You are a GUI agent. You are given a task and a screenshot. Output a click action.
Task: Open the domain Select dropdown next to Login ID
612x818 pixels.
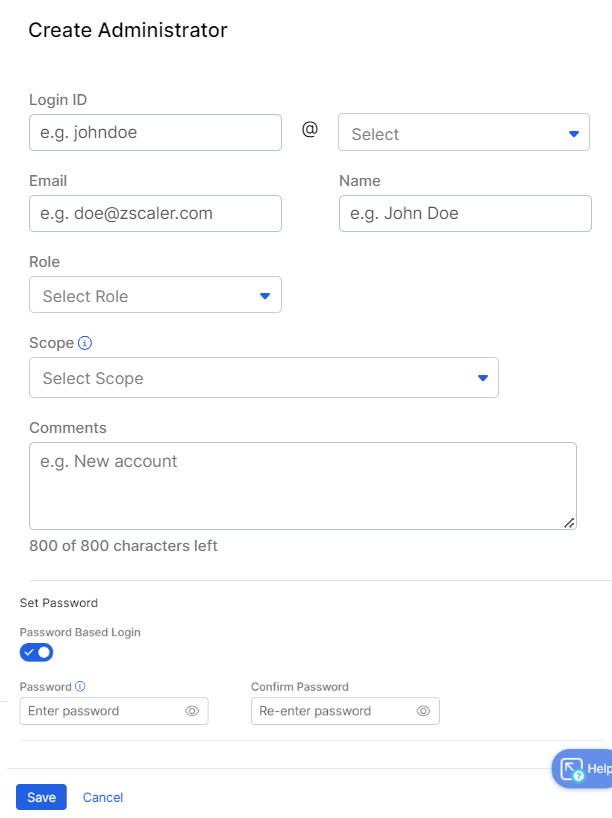pos(463,131)
